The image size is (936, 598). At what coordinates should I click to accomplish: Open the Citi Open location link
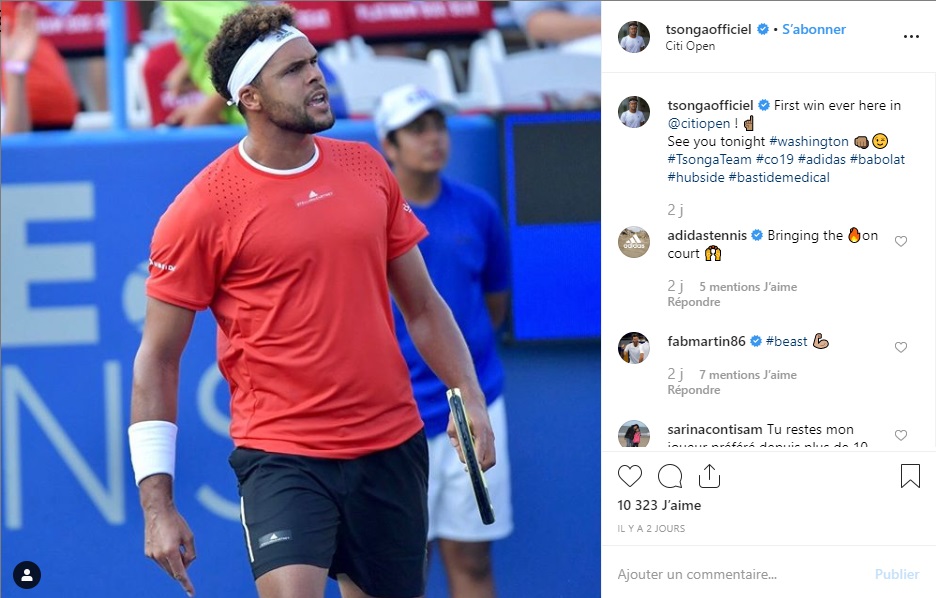coord(690,46)
